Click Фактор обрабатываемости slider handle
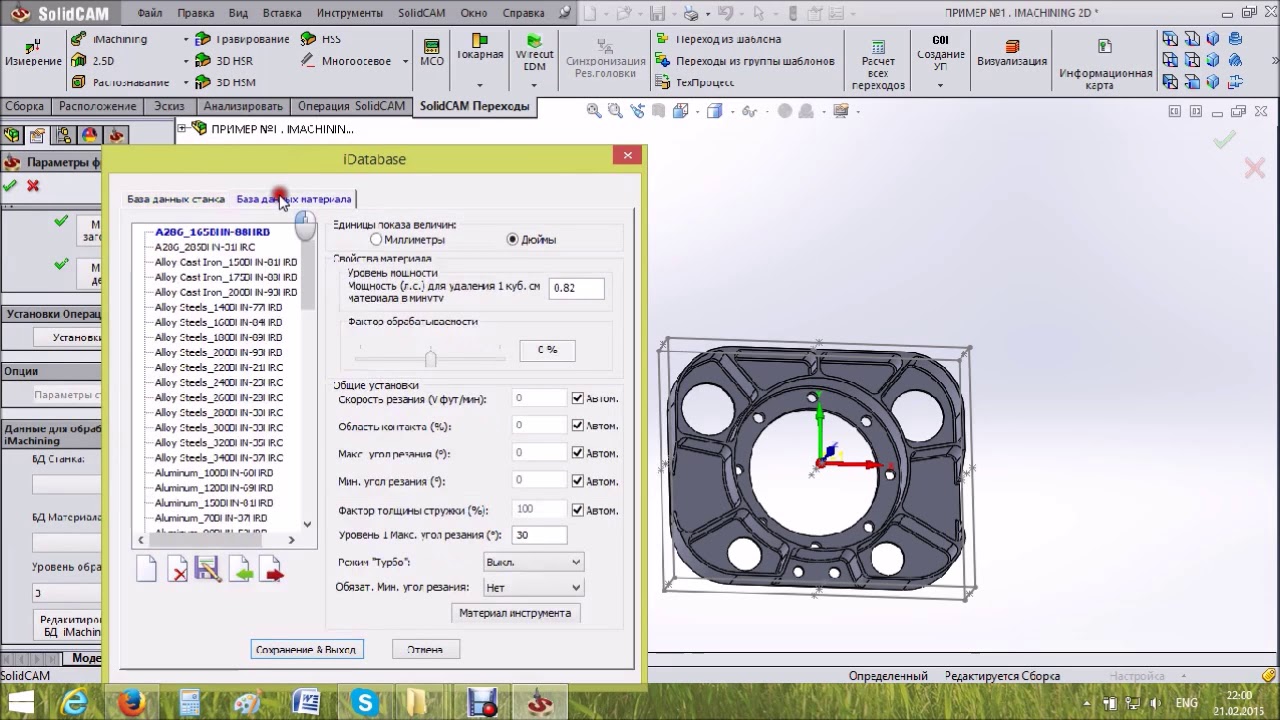 click(x=430, y=357)
